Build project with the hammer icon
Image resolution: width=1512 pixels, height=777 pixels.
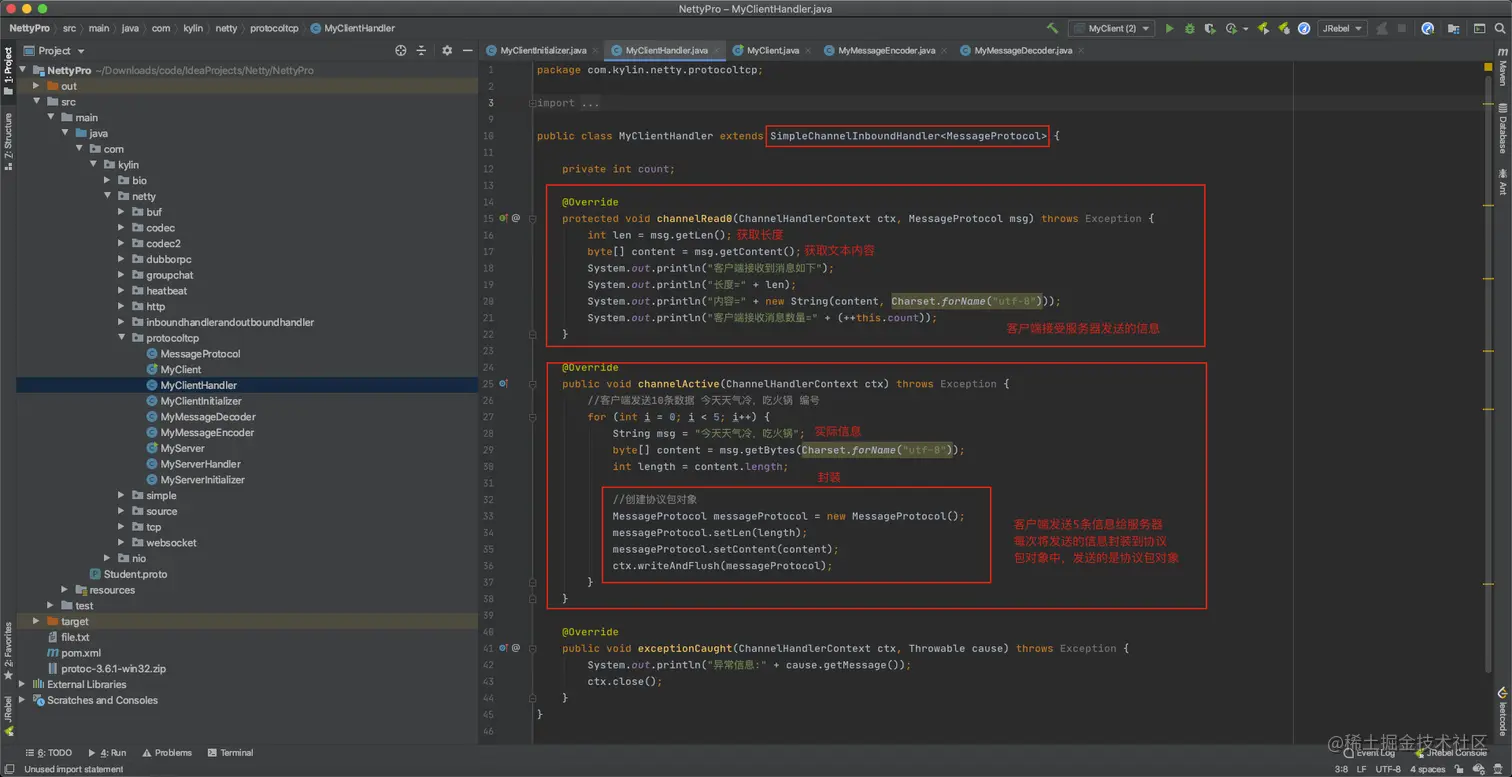point(1052,29)
